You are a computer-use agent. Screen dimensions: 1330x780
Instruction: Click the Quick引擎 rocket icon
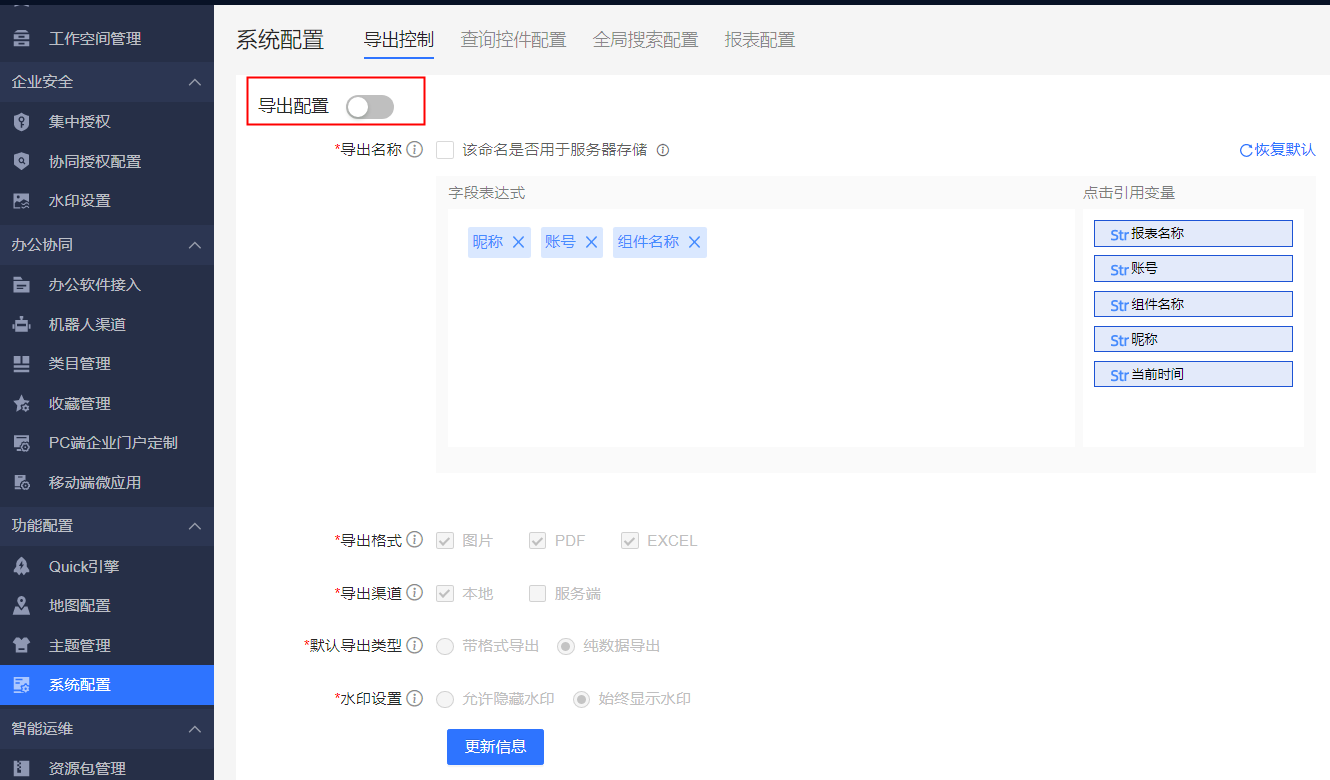(x=21, y=567)
